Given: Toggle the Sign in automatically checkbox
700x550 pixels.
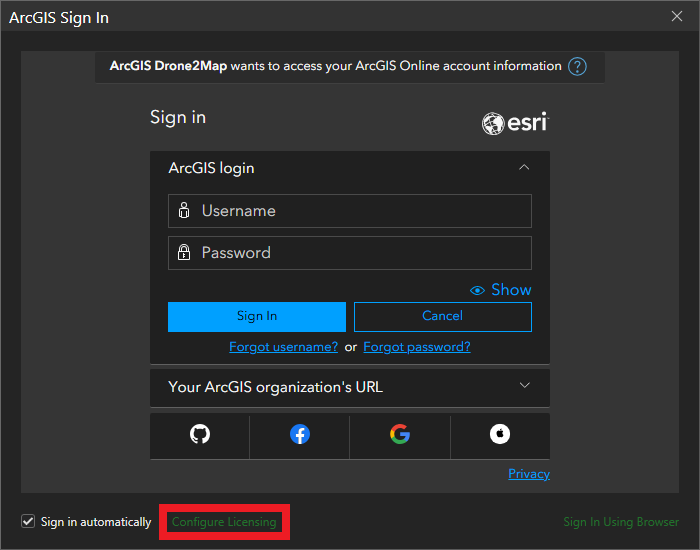Looking at the screenshot, I should [x=28, y=521].
